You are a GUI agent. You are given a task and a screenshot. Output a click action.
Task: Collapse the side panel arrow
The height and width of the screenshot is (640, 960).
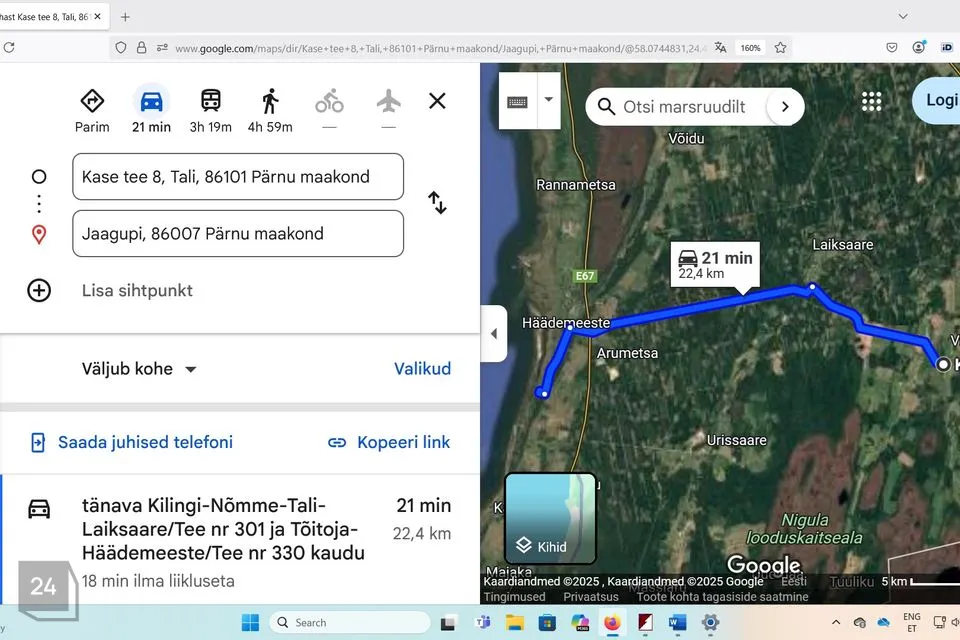(493, 334)
